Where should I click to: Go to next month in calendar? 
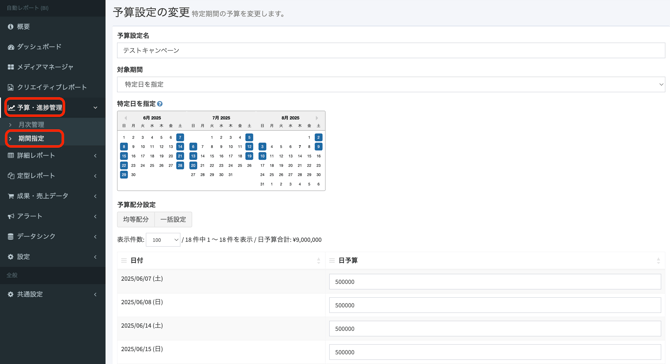pos(317,118)
